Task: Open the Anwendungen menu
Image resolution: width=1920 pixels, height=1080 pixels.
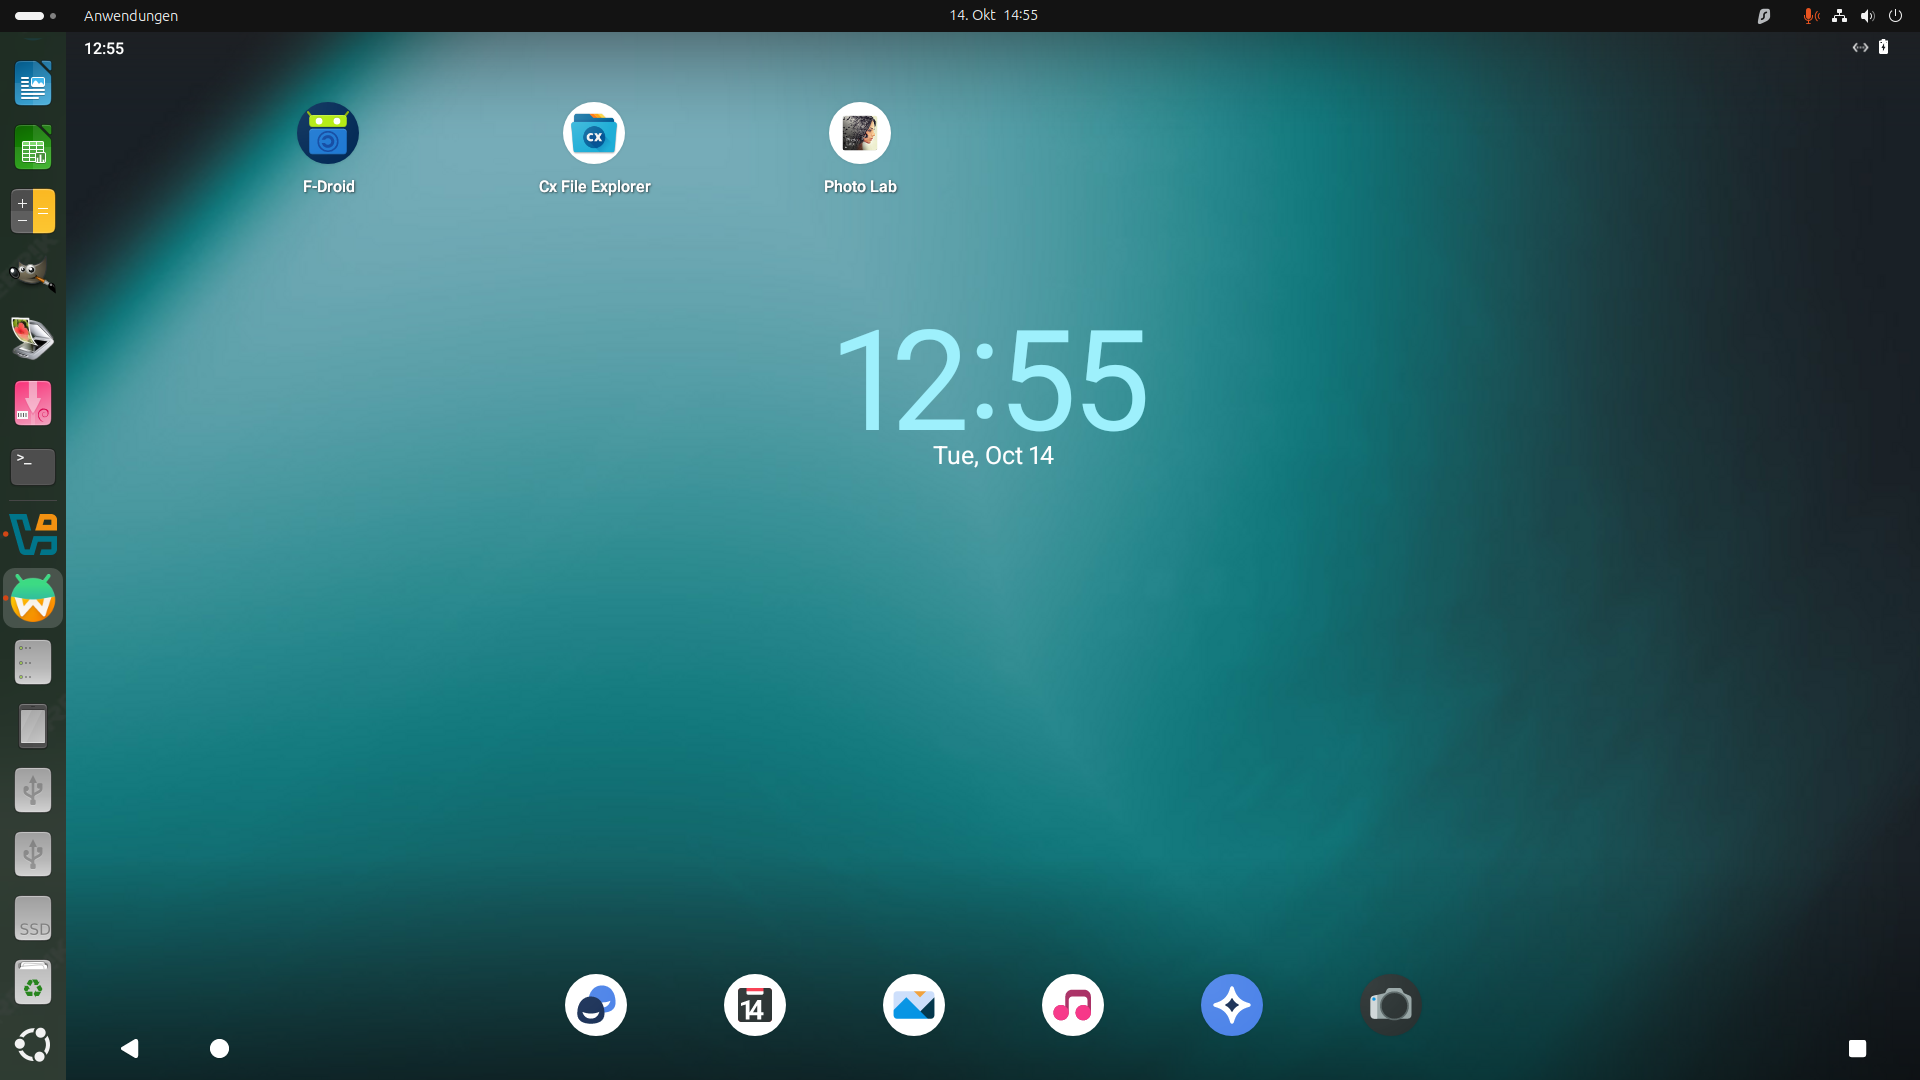Action: 131,16
